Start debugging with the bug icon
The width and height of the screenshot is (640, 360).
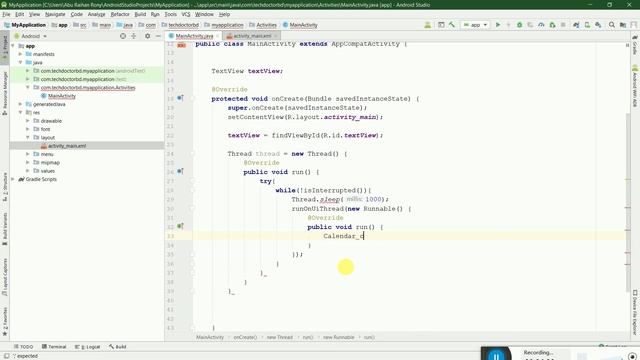pyautogui.click(x=519, y=25)
